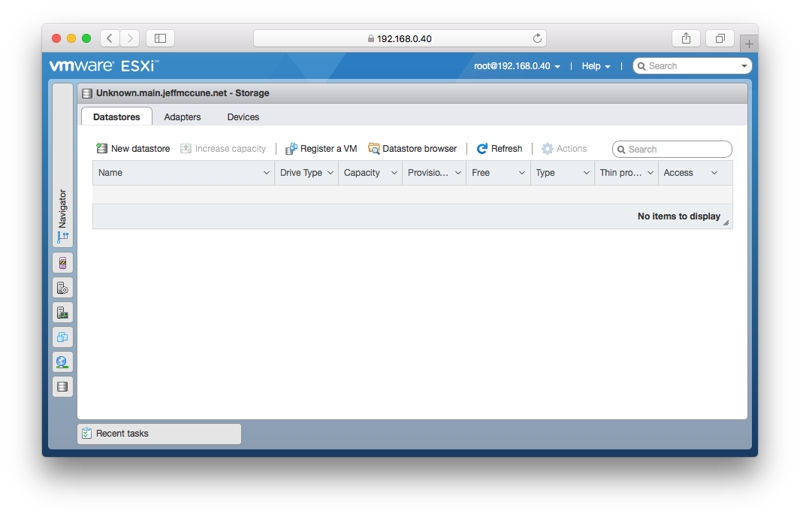800x517 pixels.
Task: Open the Capacity column dropdown
Action: point(394,173)
